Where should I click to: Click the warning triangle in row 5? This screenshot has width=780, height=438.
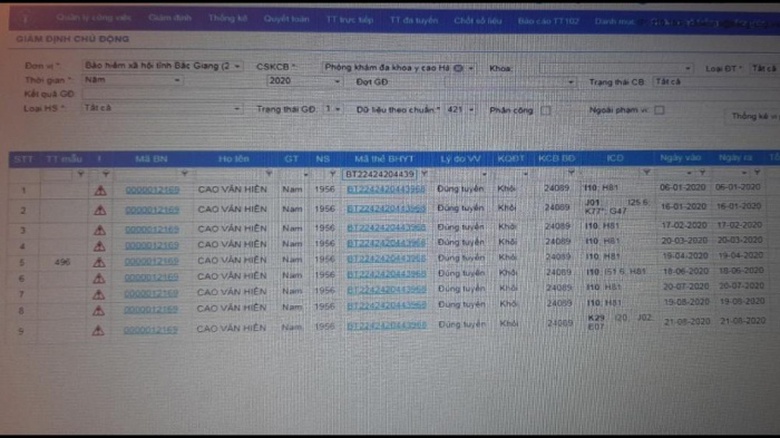click(99, 262)
